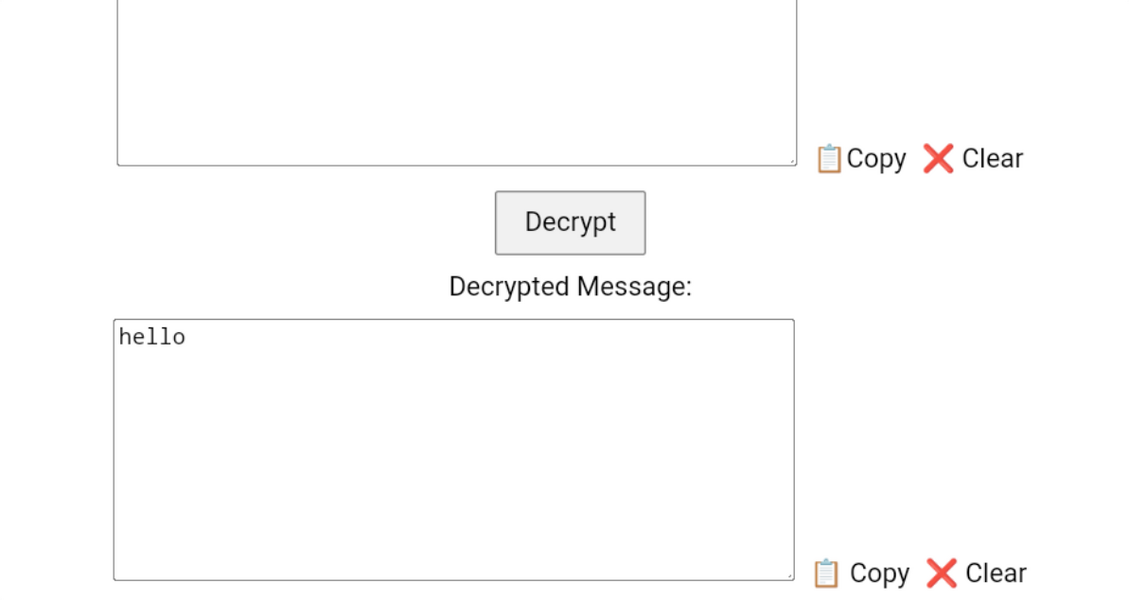This screenshot has height=600, width=1129.
Task: Click the resize grip of the upper text area
Action: 792,161
